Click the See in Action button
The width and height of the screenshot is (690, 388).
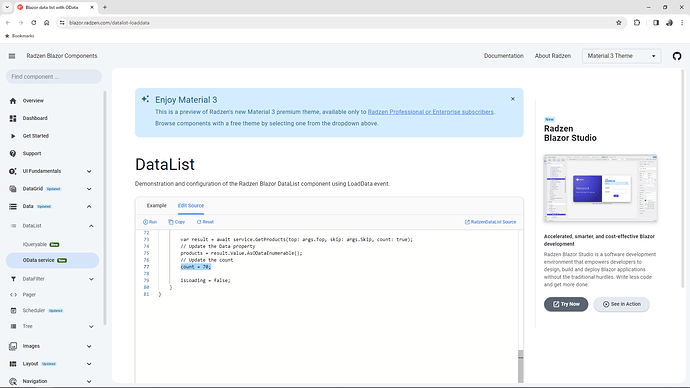[621, 304]
